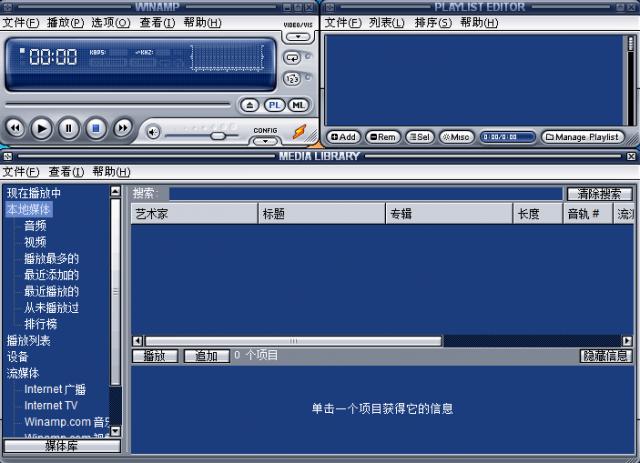
Task: Sort by 长度 column header
Action: (x=538, y=214)
